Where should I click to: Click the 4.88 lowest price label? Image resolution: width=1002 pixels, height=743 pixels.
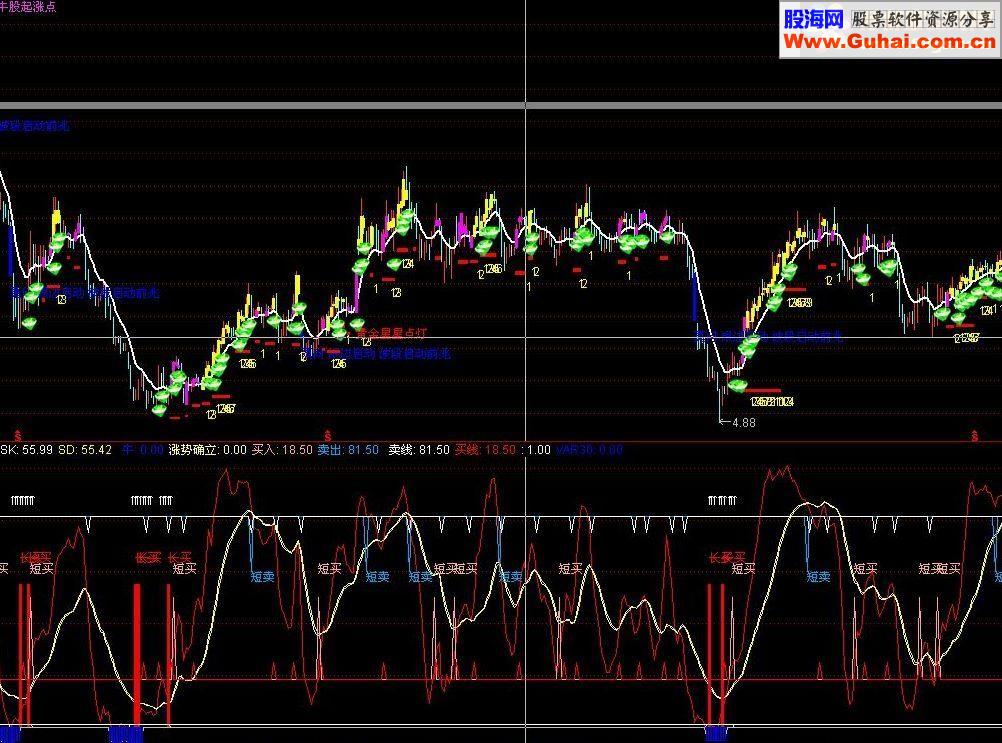coord(744,422)
